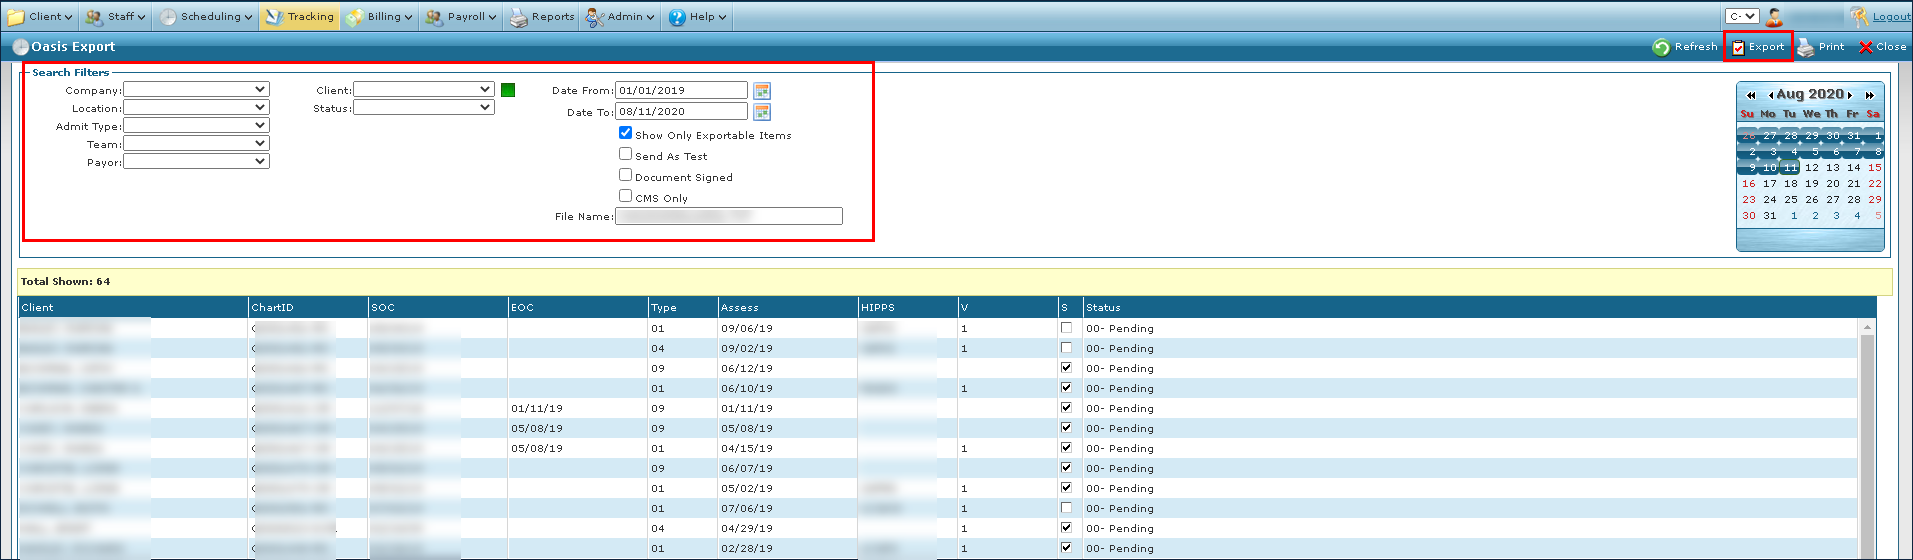Select highlighted day 11 in the calendar

(x=1791, y=168)
